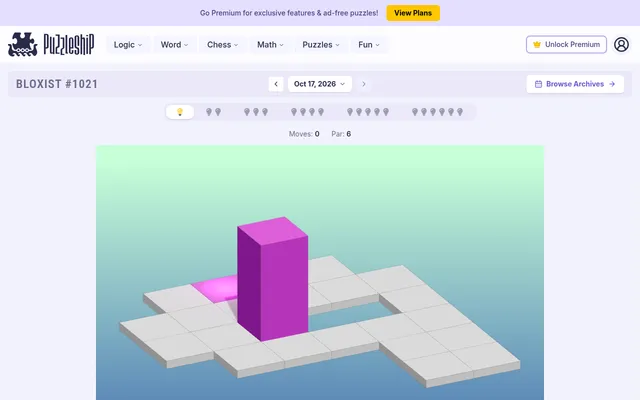Expand the Word menu

coord(174,44)
